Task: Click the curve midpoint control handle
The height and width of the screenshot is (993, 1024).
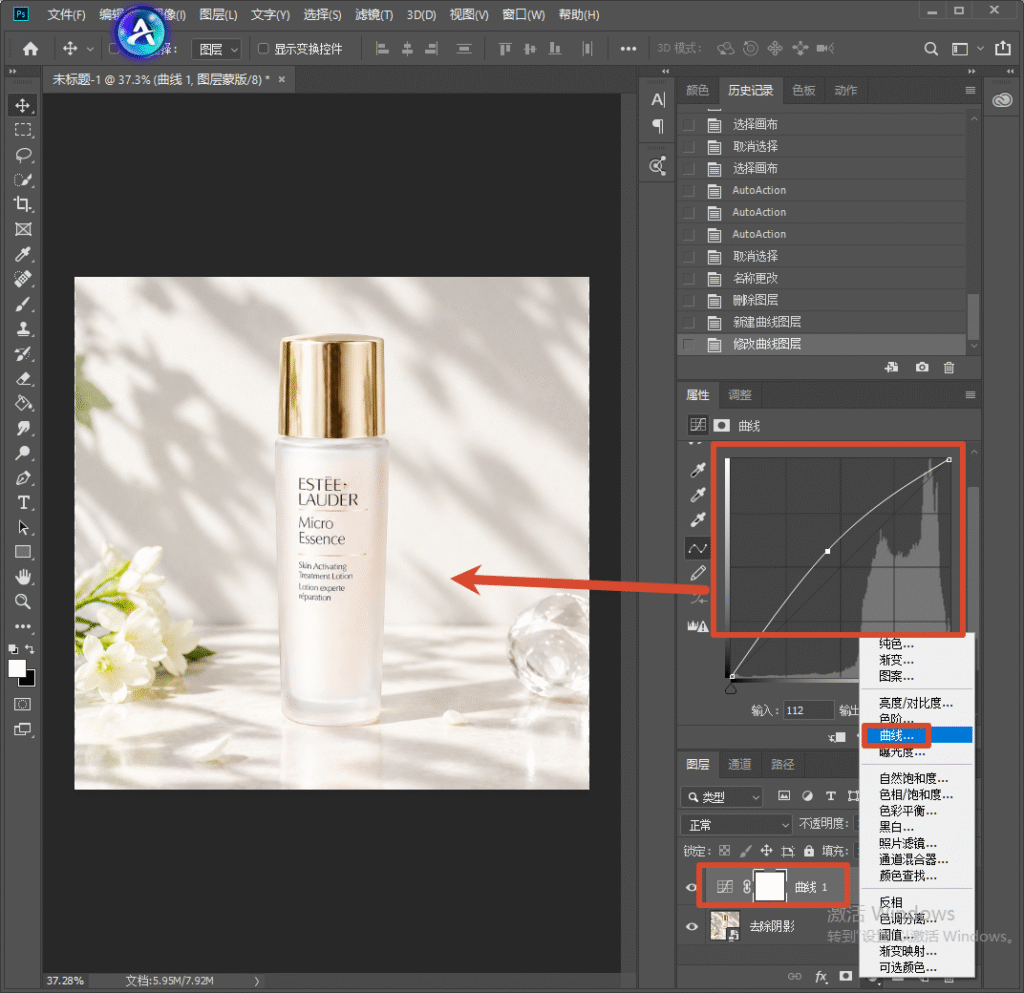Action: pyautogui.click(x=827, y=552)
